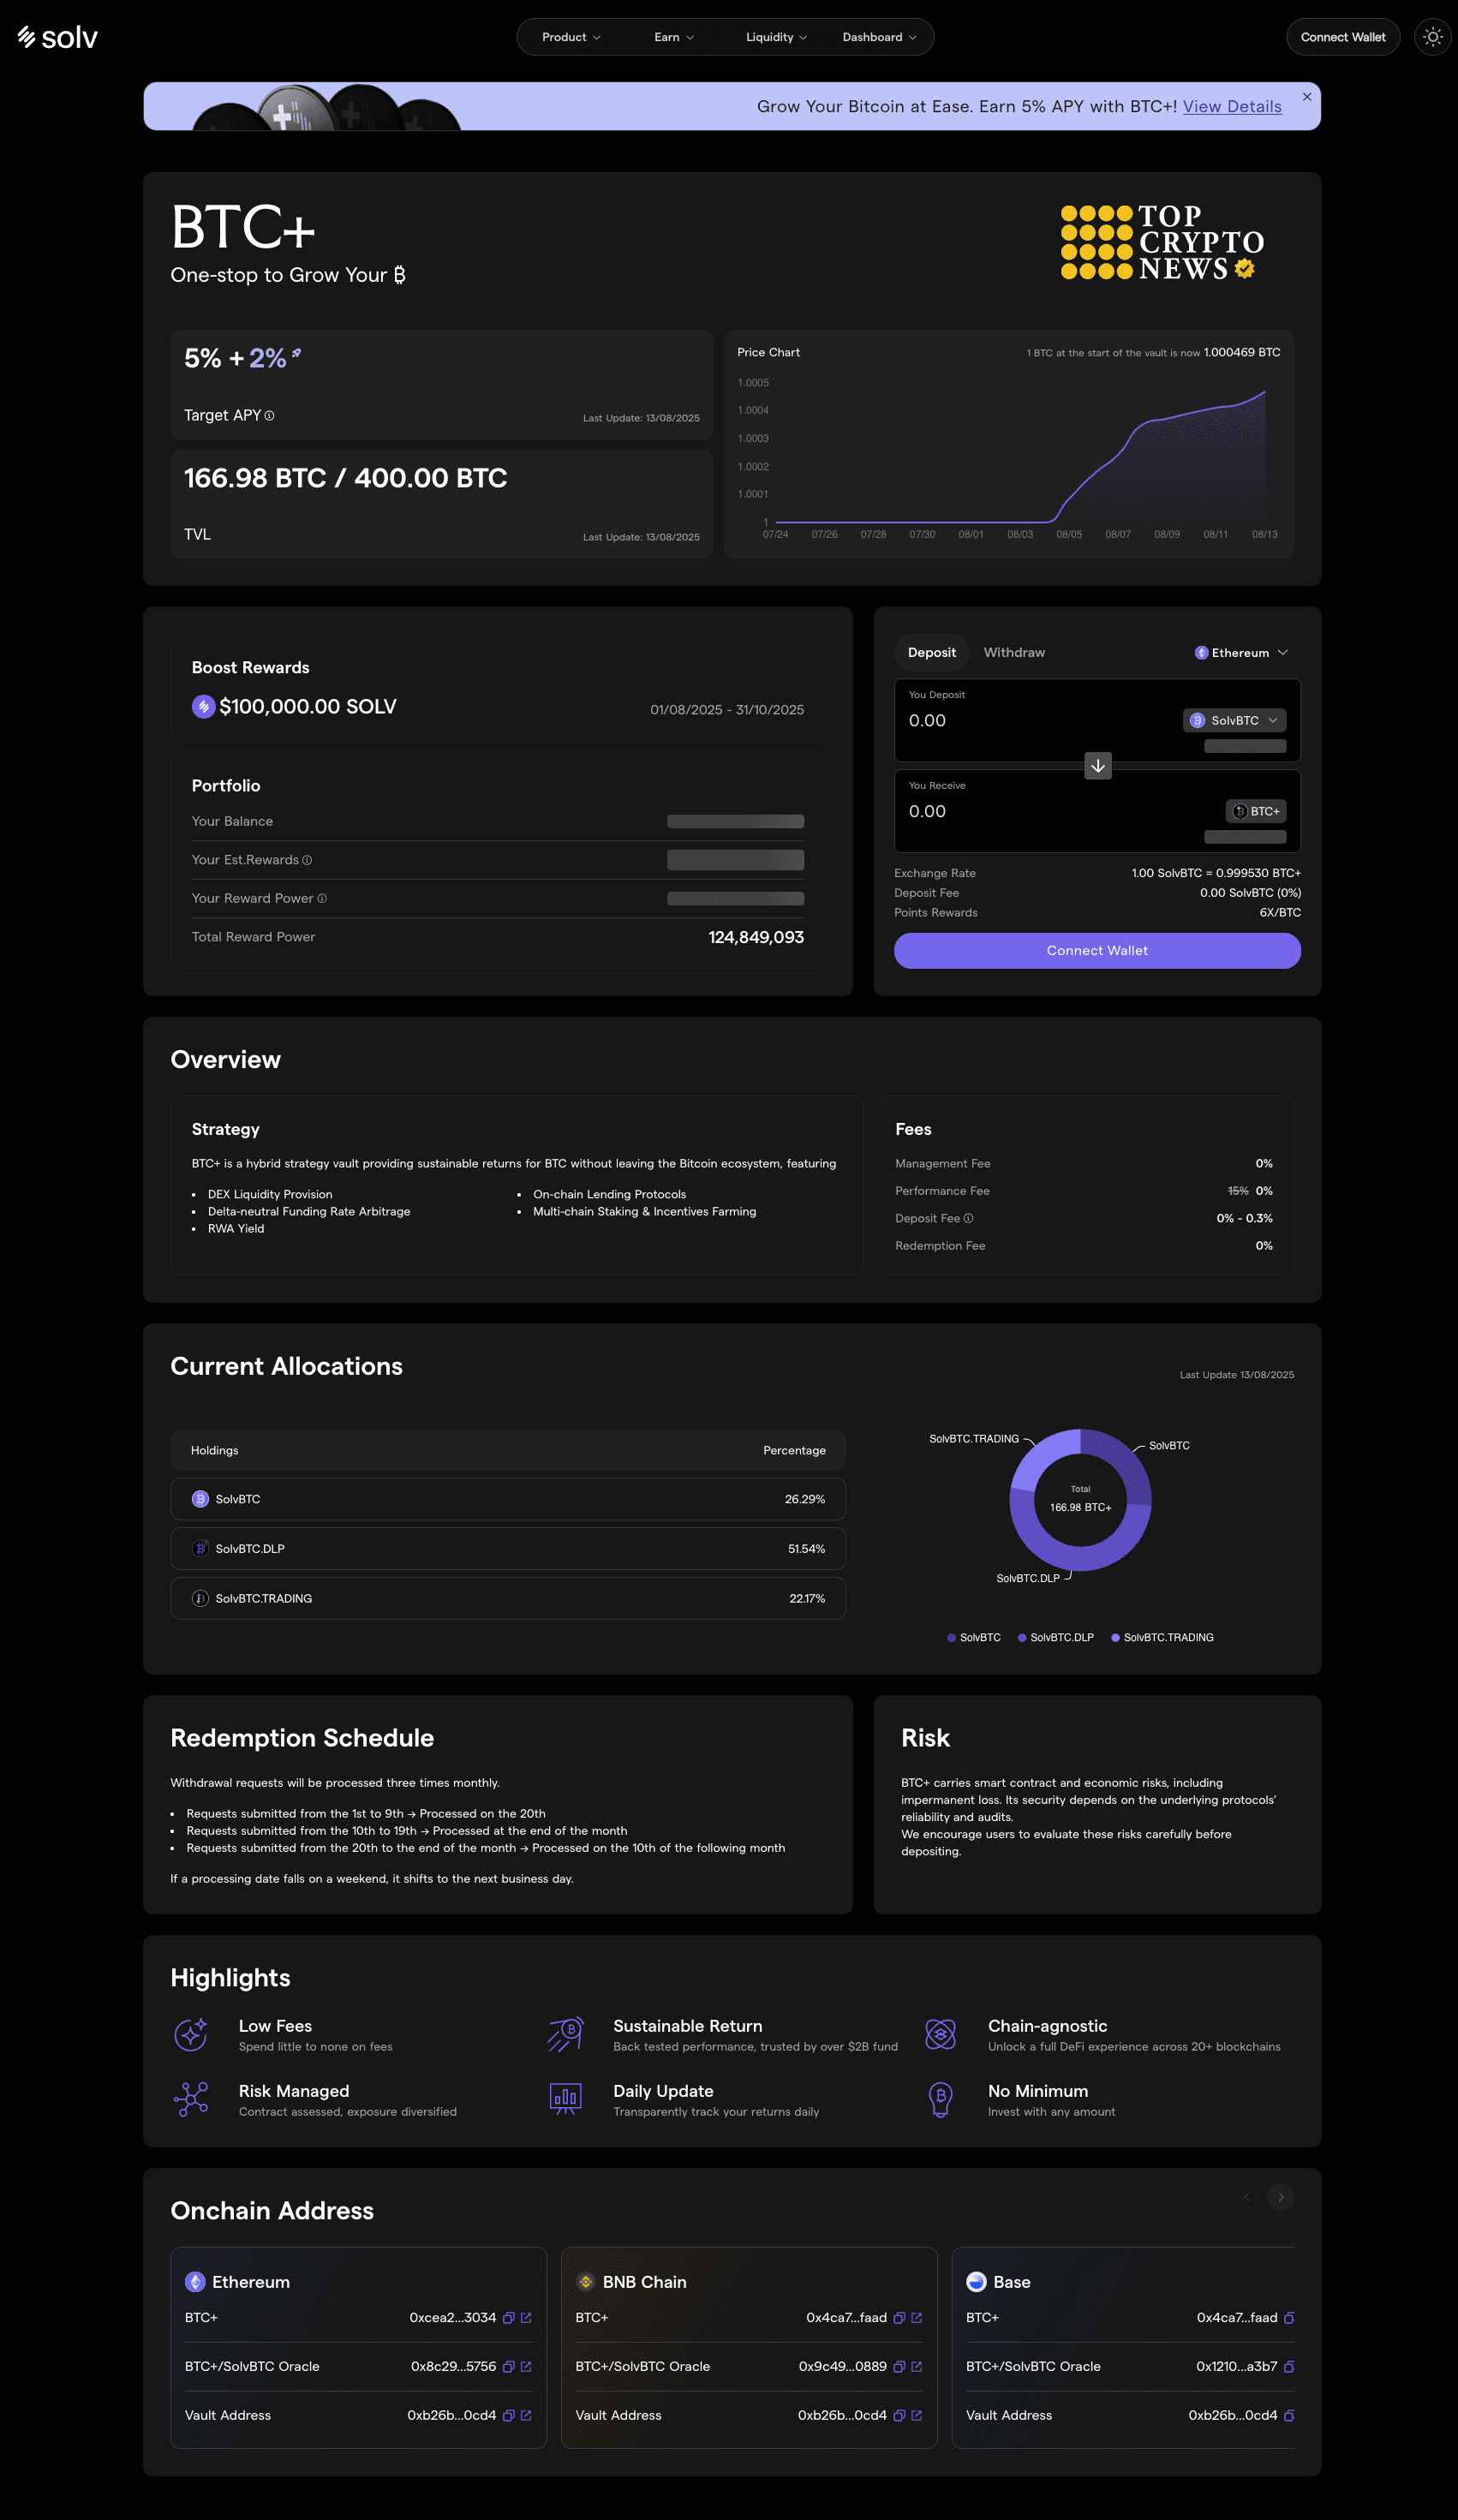Open Ethereum Oracle address external link
The image size is (1458, 2520).
pyautogui.click(x=526, y=2367)
